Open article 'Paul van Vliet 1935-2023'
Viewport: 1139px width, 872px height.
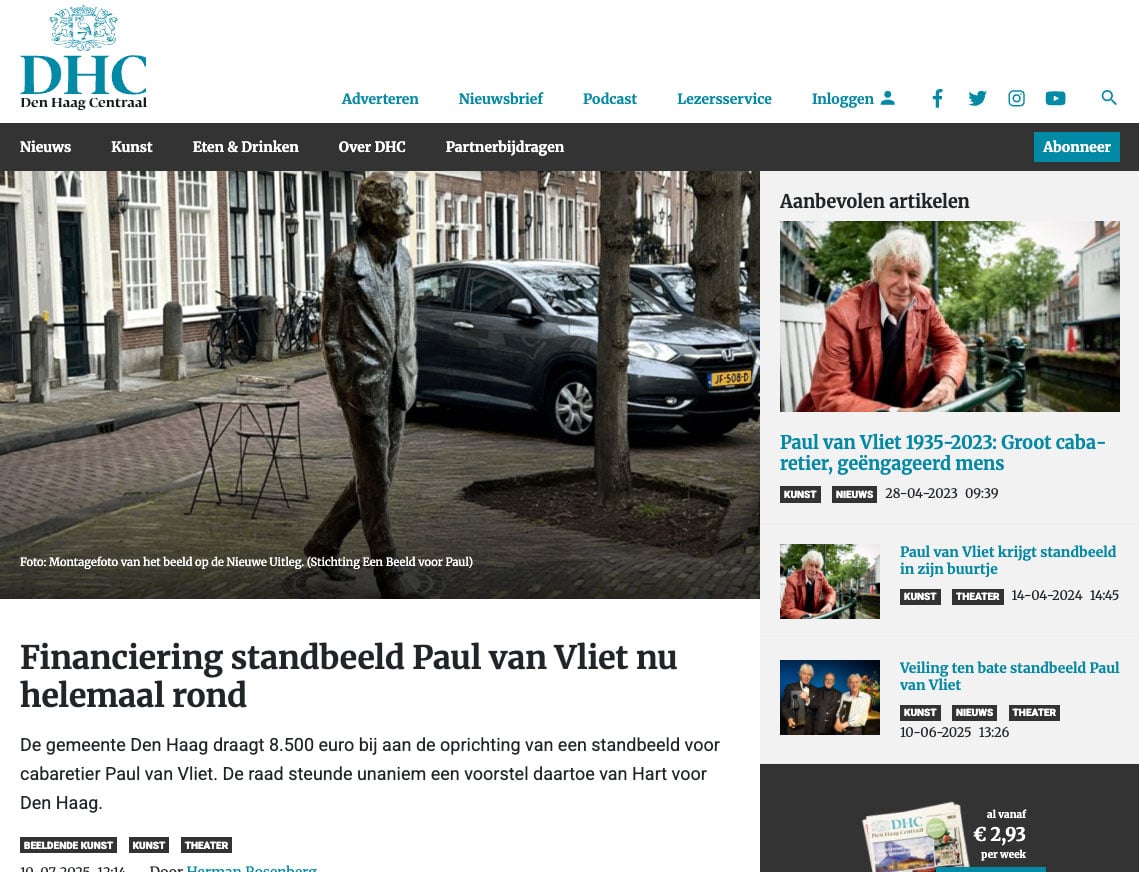point(943,453)
